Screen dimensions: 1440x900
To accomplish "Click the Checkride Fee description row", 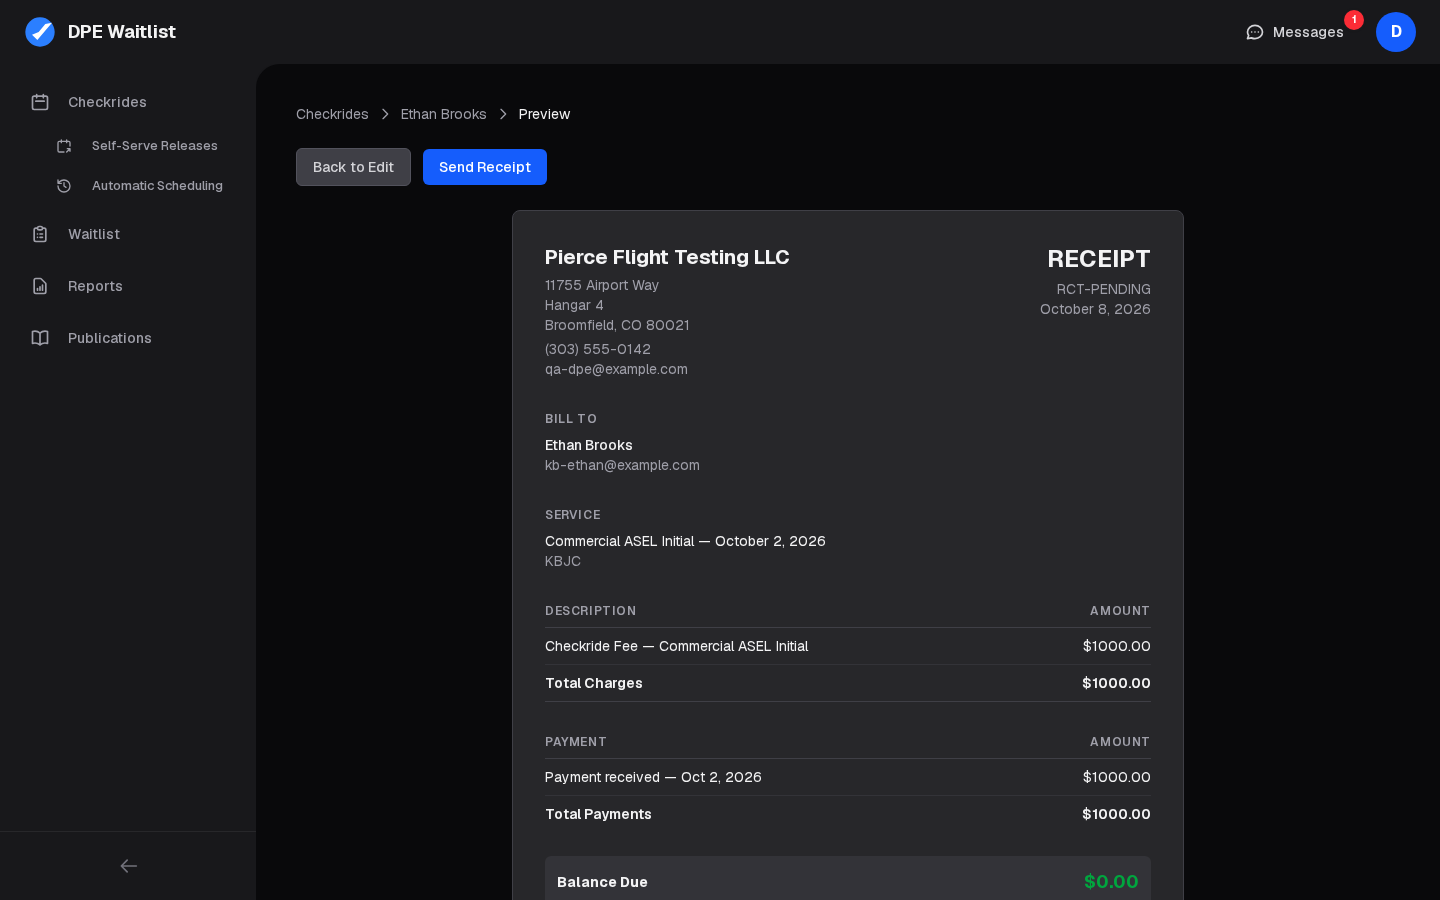I will (848, 646).
